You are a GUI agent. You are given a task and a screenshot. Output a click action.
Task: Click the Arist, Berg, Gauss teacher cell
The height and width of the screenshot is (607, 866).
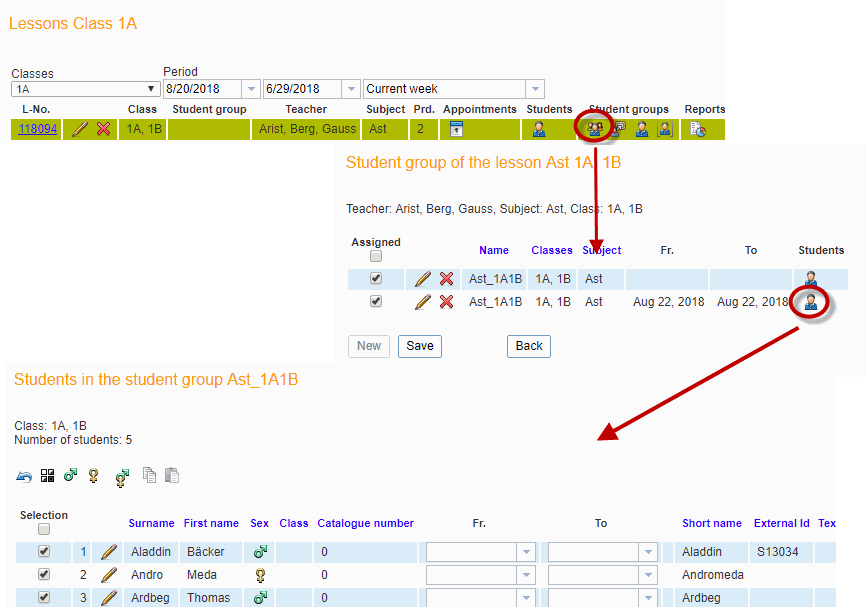[x=306, y=129]
